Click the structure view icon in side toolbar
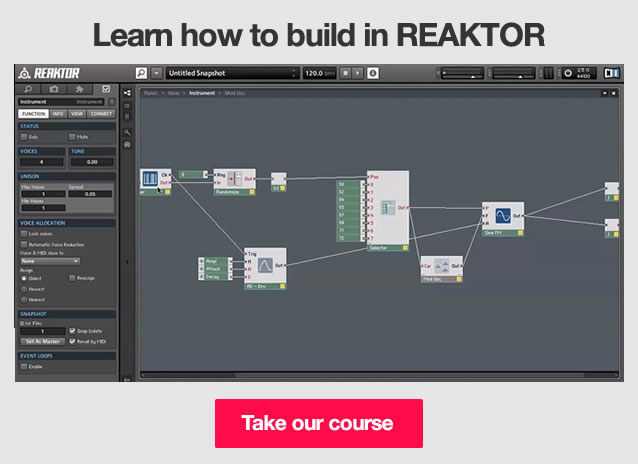Image resolution: width=638 pixels, height=464 pixels. pos(127,93)
